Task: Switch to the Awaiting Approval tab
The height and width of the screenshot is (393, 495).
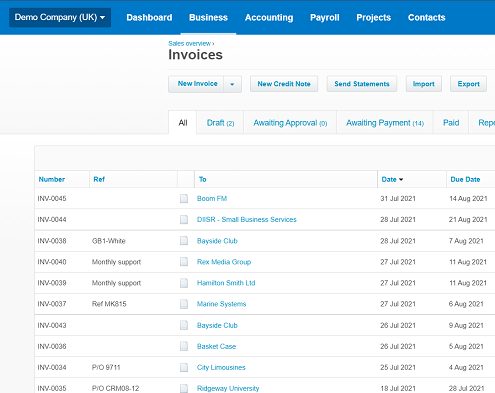Action: pos(290,123)
